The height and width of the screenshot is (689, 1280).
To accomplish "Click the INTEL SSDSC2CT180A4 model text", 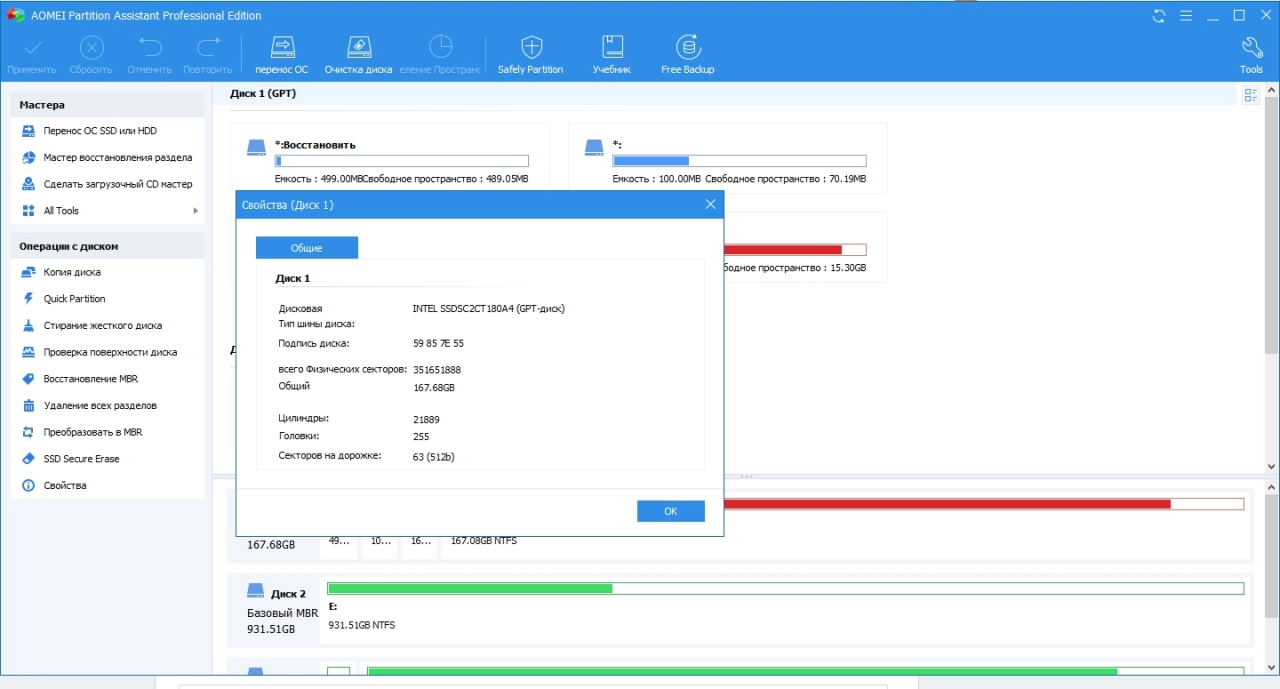I will 489,309.
